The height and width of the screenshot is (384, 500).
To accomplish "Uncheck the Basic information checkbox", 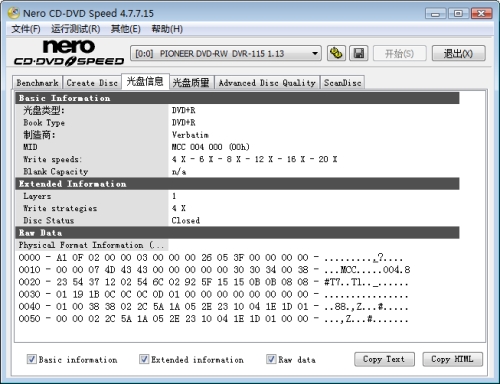I will point(32,359).
